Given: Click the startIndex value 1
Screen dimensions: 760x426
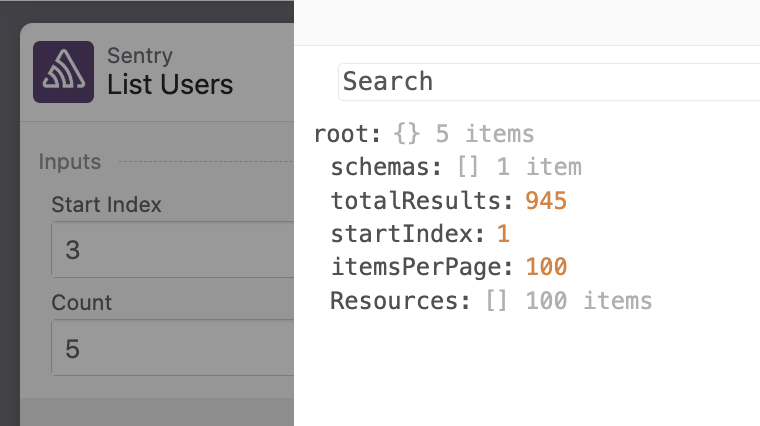Looking at the screenshot, I should (x=504, y=234).
